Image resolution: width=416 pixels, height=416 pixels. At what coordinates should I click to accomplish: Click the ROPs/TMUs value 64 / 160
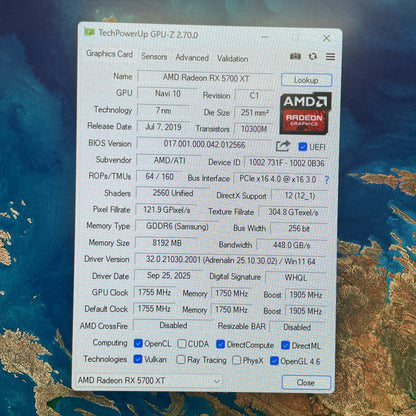pos(159,177)
